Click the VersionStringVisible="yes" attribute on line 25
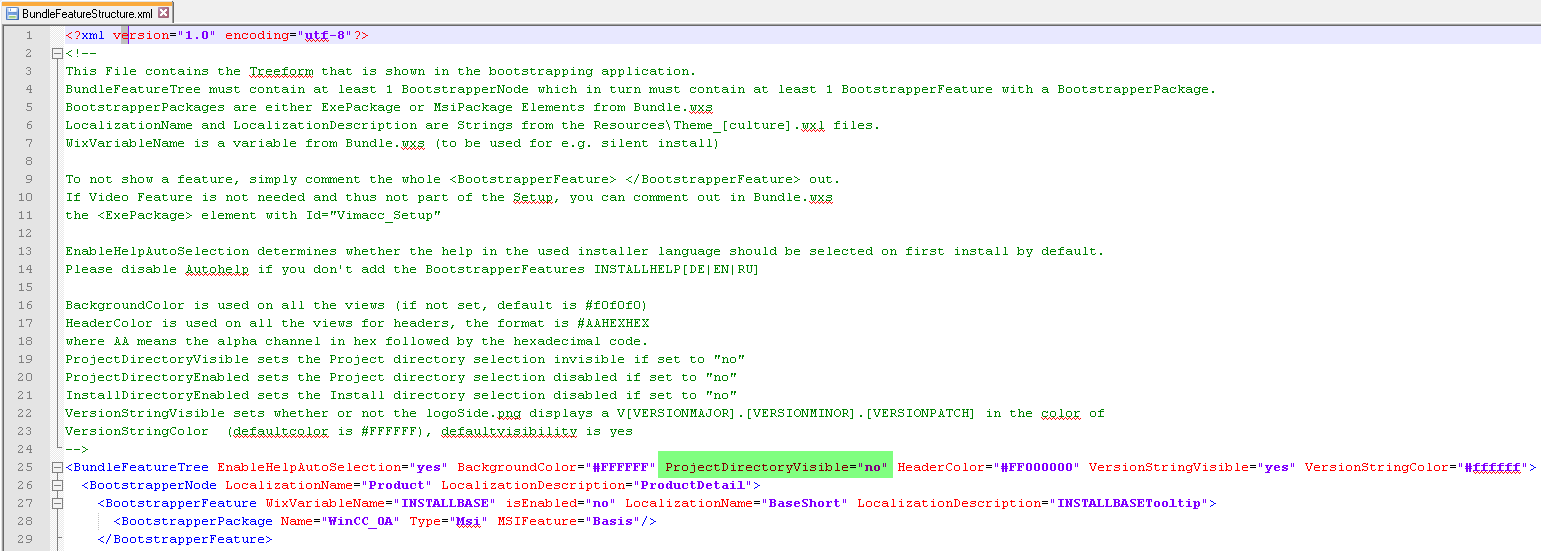The width and height of the screenshot is (1541, 551). [x=1193, y=467]
